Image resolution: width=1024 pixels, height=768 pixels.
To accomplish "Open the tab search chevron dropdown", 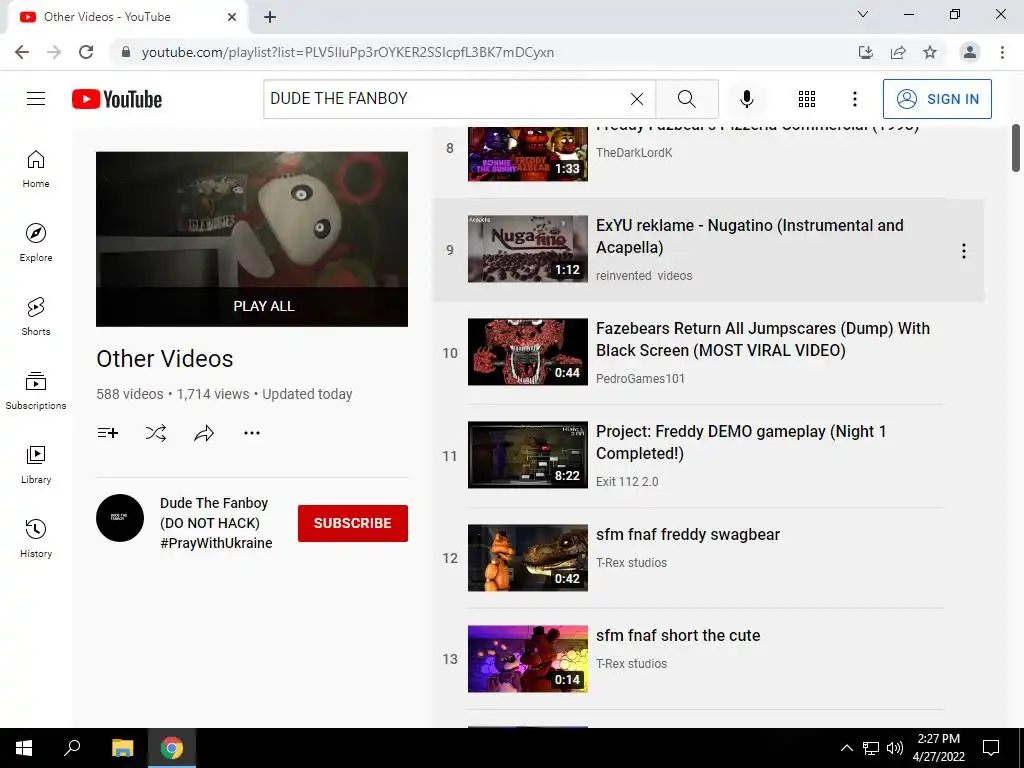I will (x=863, y=14).
